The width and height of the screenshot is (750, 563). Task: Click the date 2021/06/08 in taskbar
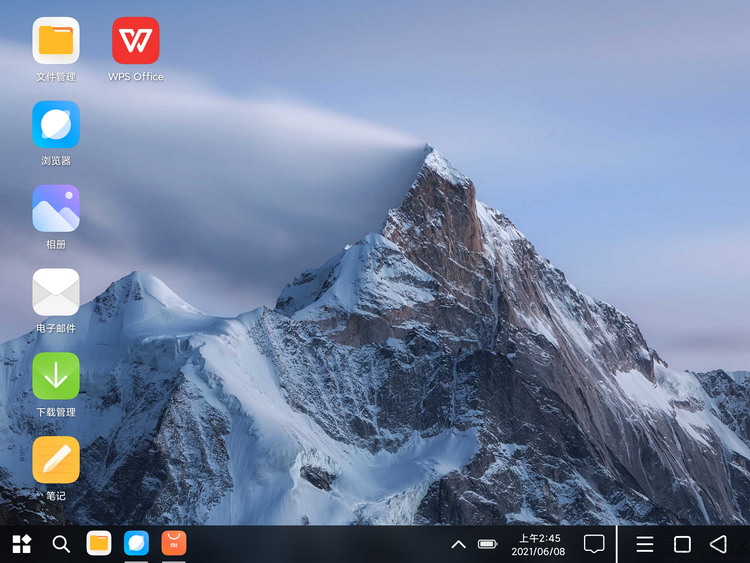click(538, 552)
